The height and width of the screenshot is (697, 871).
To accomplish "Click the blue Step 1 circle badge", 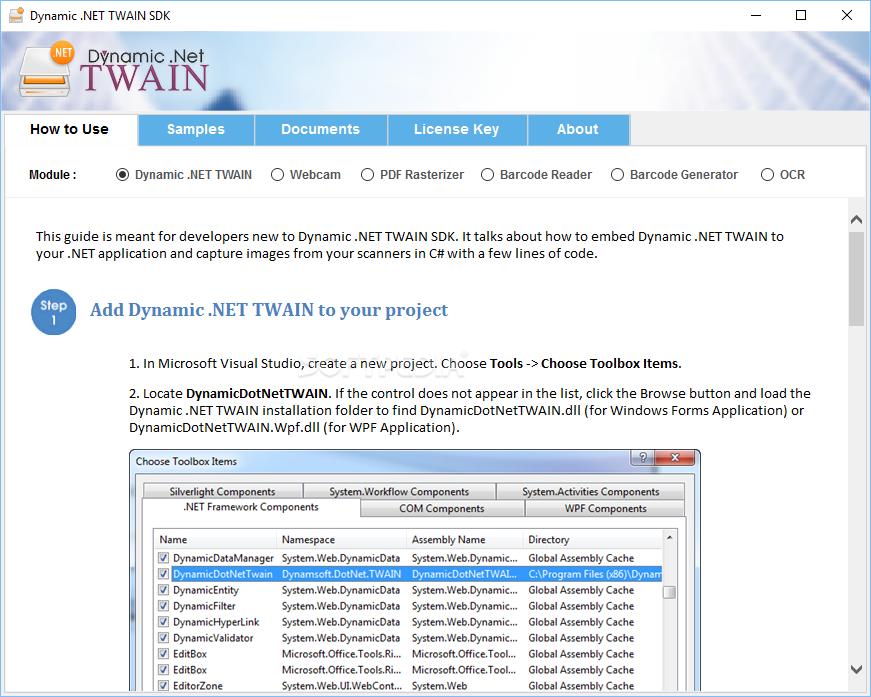I will click(x=53, y=312).
